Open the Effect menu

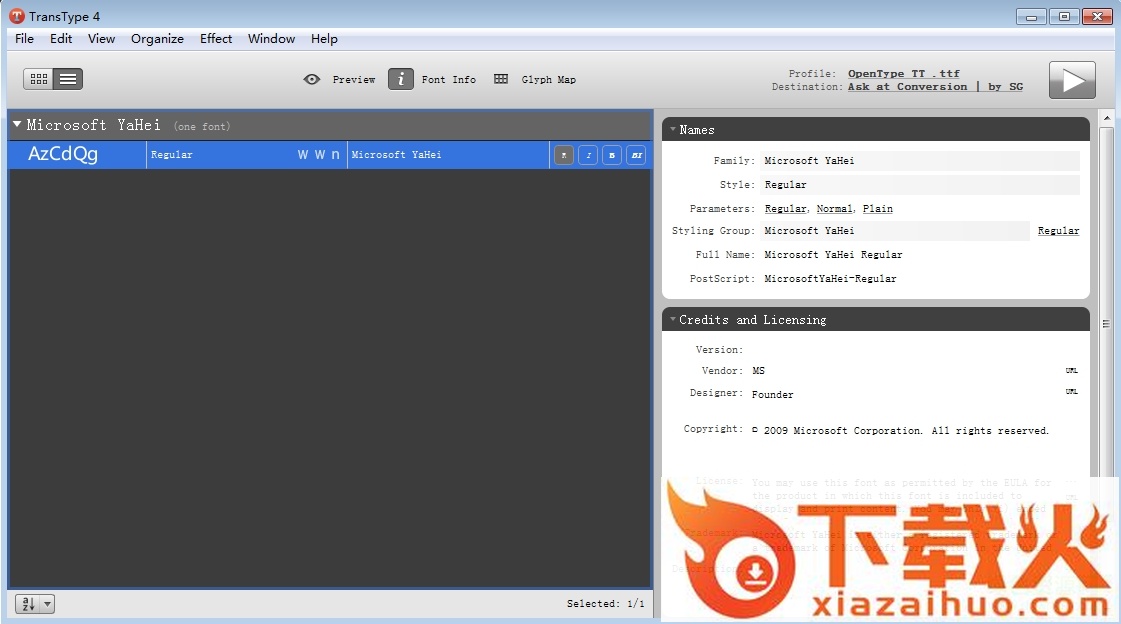(216, 39)
